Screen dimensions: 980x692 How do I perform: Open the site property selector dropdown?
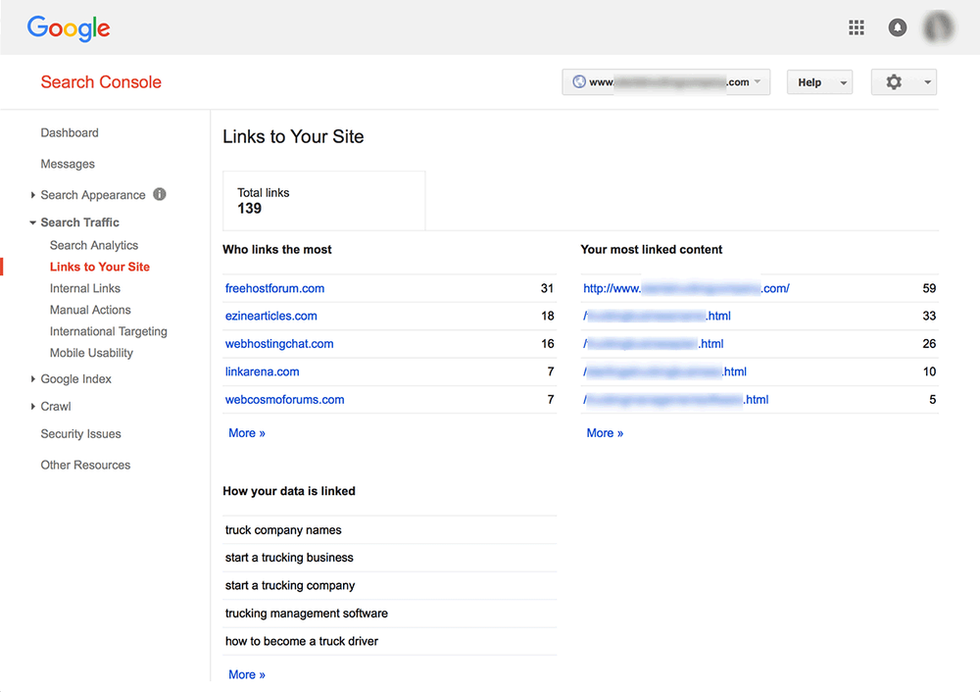pyautogui.click(x=666, y=82)
